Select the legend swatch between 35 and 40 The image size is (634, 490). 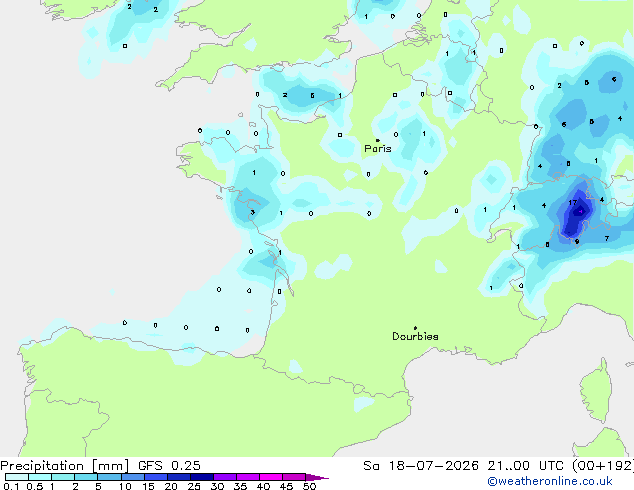point(248,477)
